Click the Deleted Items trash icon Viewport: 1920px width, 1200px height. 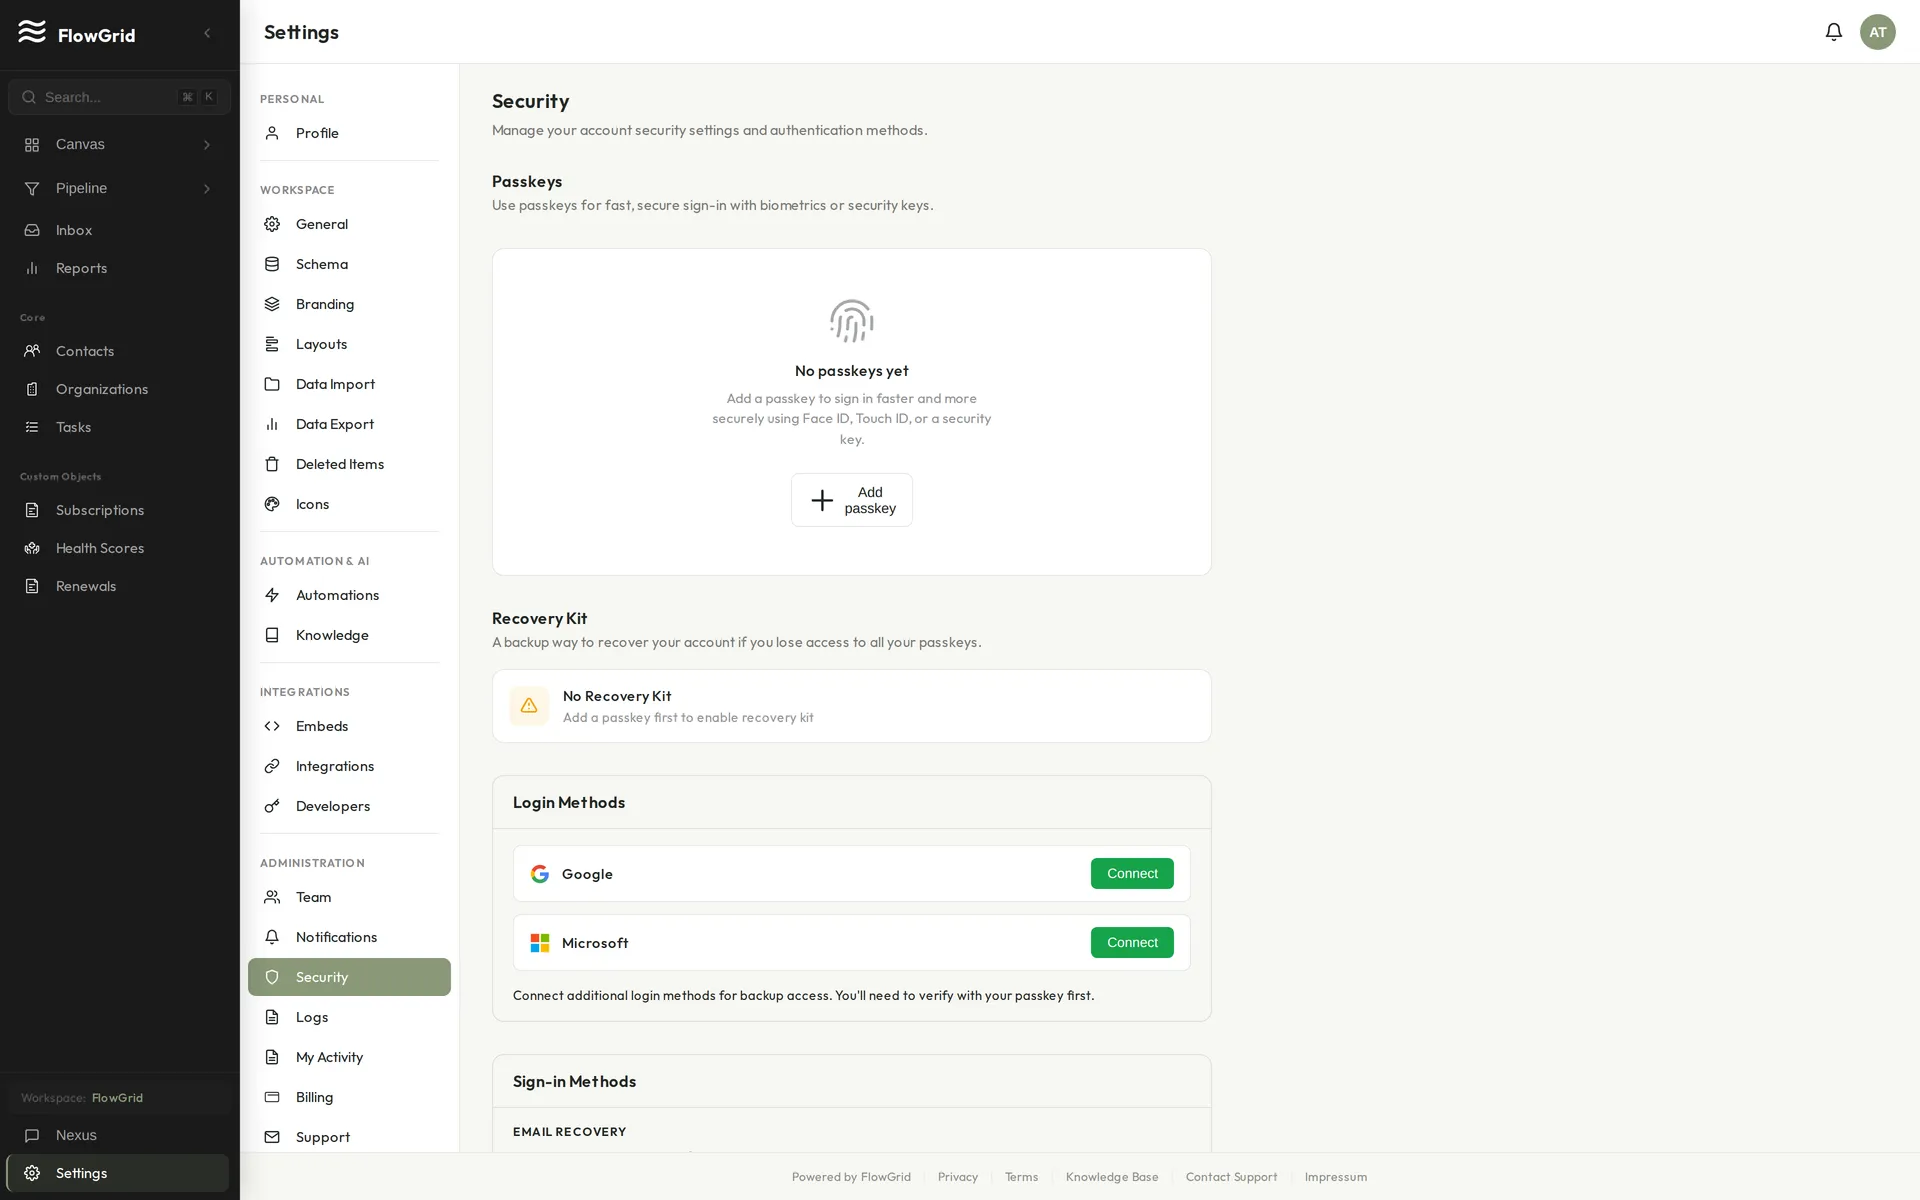(272, 464)
